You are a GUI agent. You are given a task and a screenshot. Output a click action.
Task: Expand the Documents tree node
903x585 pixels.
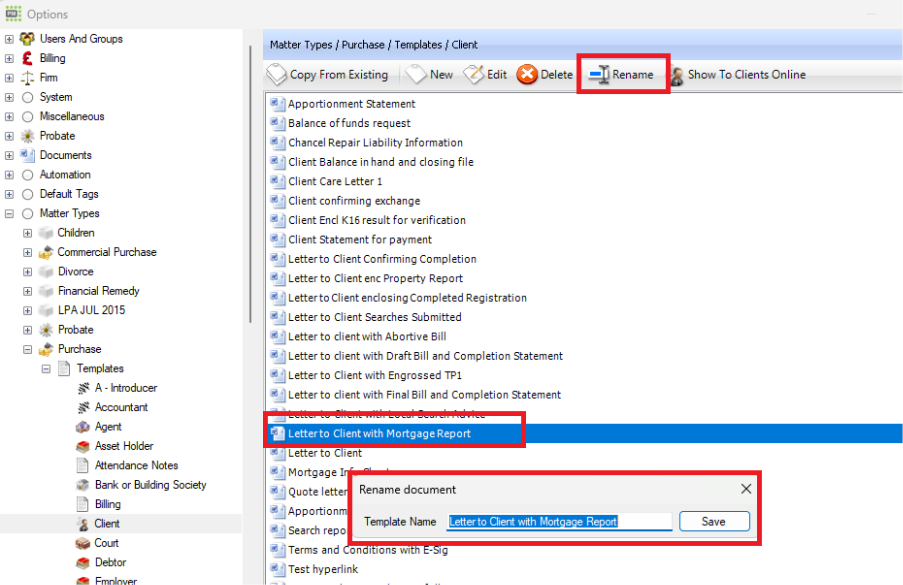click(10, 155)
